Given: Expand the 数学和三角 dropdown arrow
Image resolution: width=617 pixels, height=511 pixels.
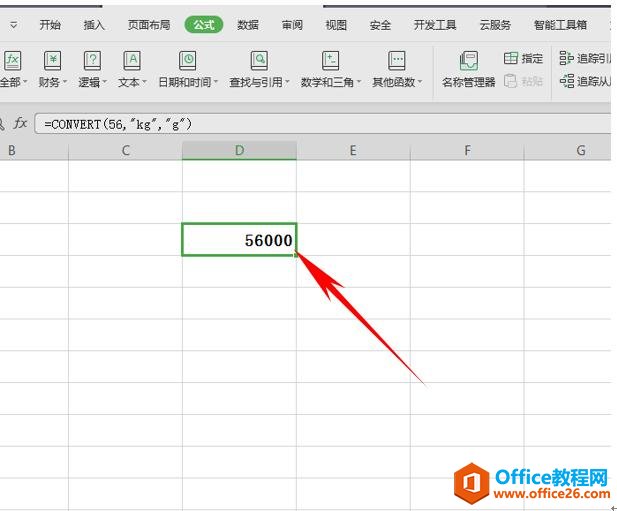Looking at the screenshot, I should tap(358, 82).
